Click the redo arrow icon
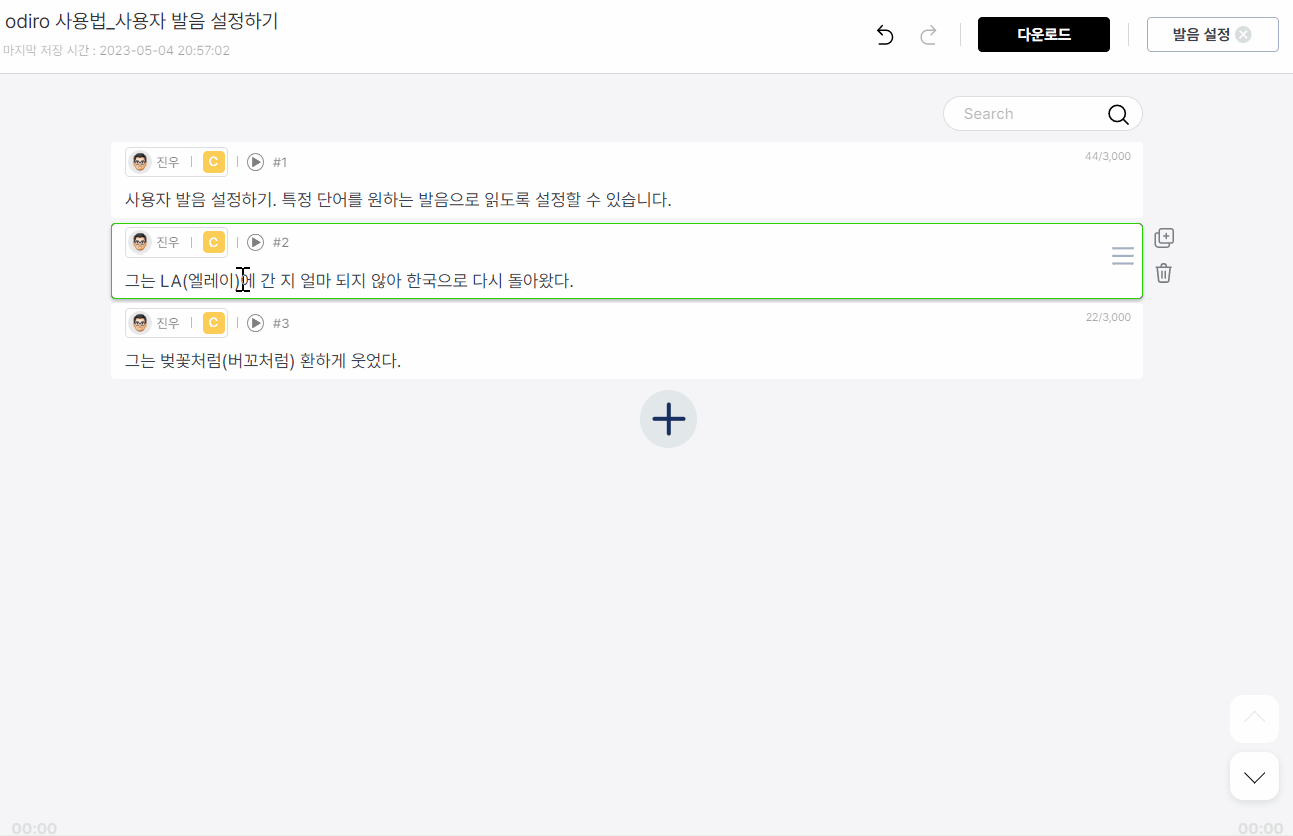 [x=928, y=35]
